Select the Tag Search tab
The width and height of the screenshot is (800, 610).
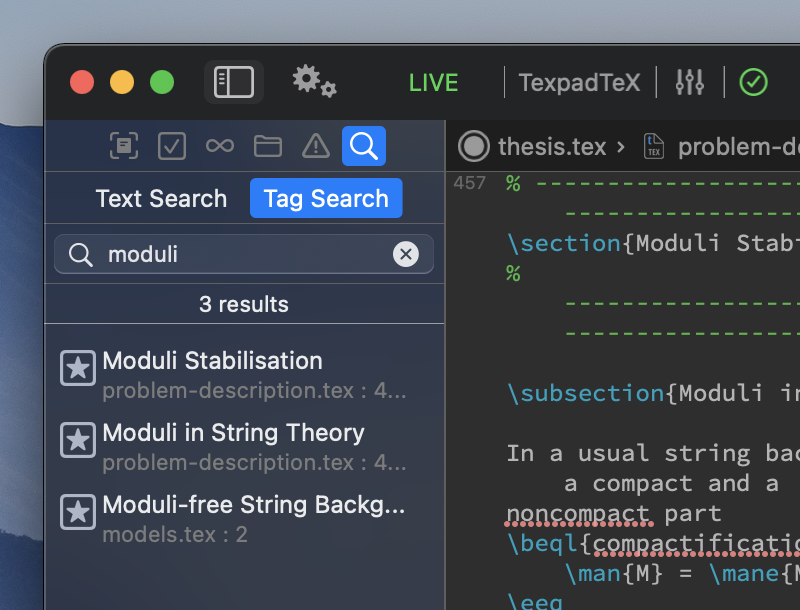326,198
